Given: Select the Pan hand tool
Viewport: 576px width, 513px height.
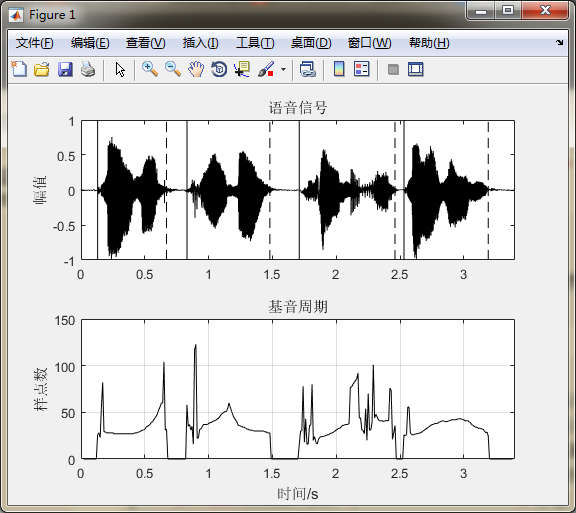Looking at the screenshot, I should click(x=196, y=69).
